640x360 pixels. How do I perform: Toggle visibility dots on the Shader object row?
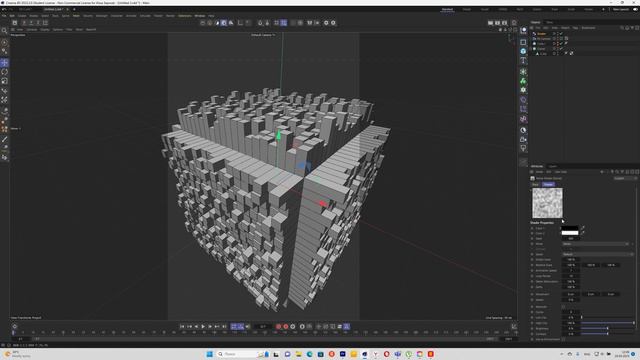pos(558,34)
